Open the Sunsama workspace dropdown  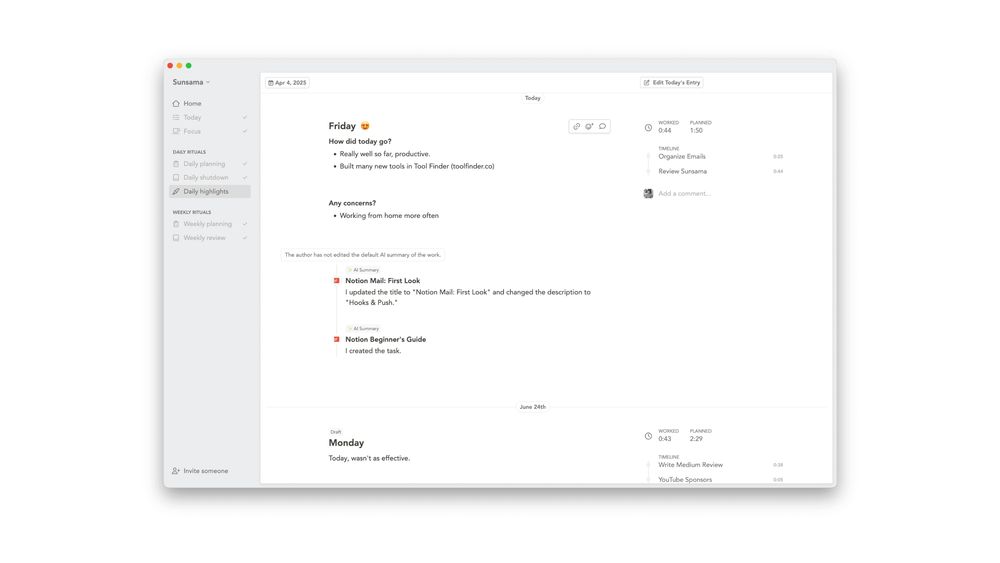point(191,82)
